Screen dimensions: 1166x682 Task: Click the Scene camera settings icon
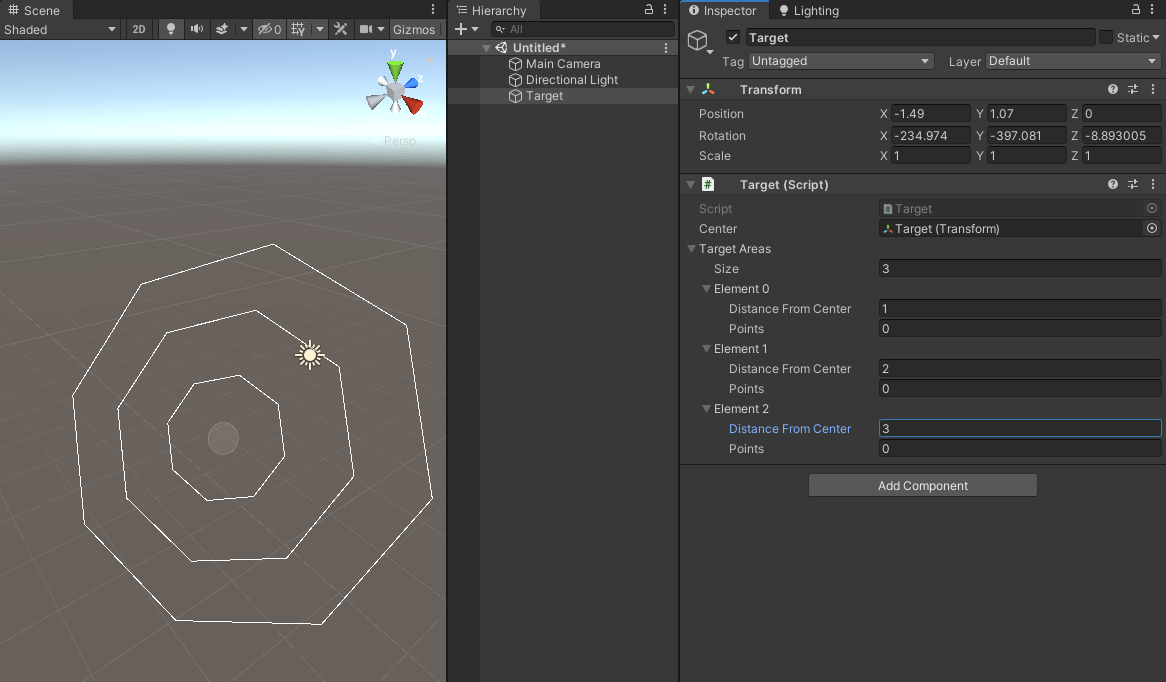point(367,29)
